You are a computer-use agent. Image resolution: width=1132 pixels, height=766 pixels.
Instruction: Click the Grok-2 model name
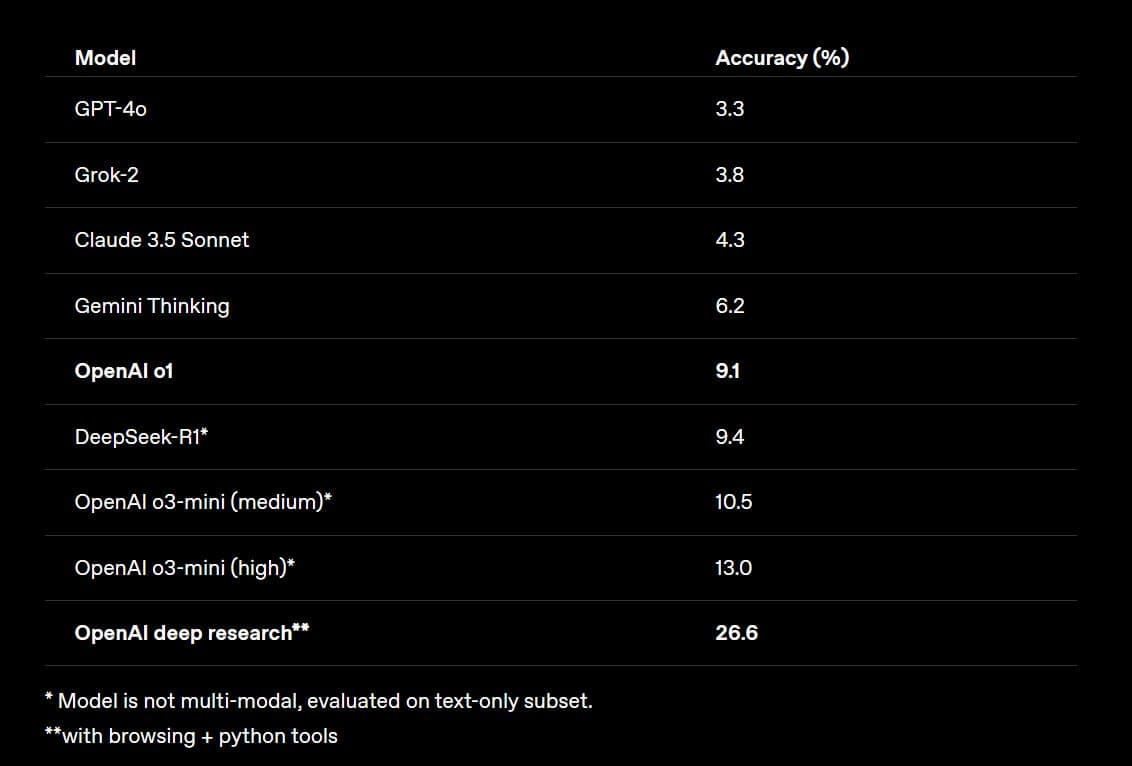coord(106,175)
